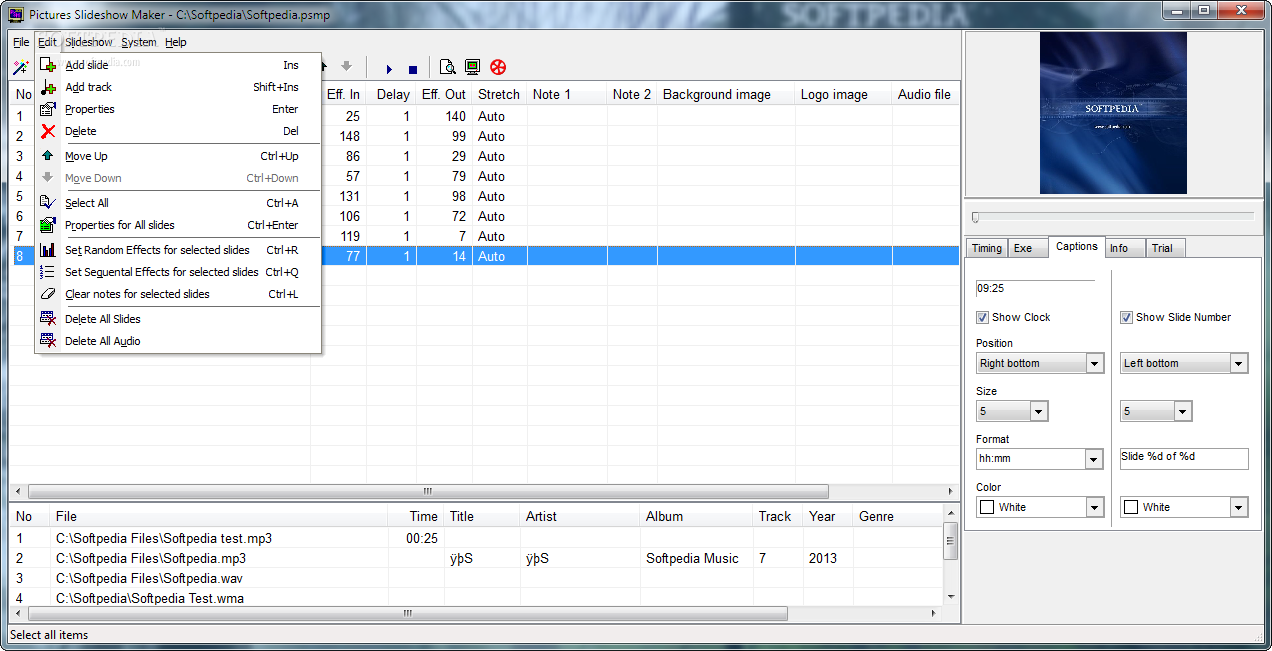Click the Add slide icon in Edit menu

[x=48, y=65]
